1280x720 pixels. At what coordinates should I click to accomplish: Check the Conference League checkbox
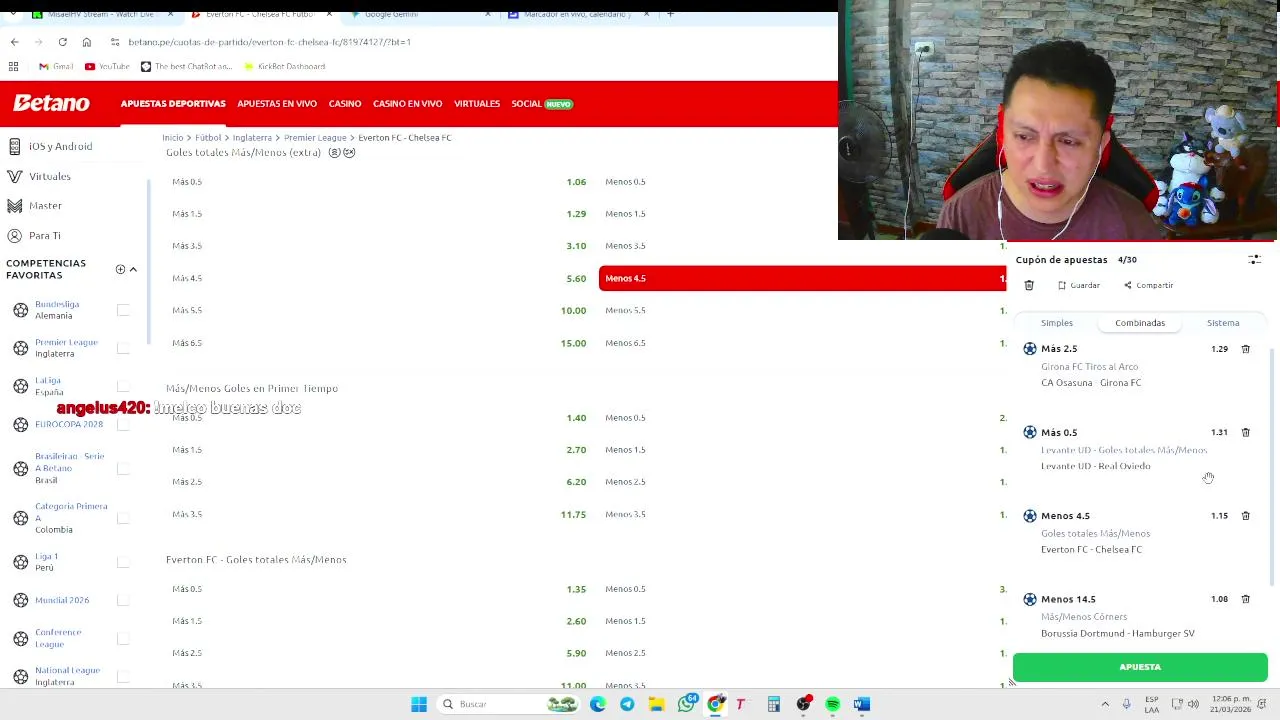[123, 638]
